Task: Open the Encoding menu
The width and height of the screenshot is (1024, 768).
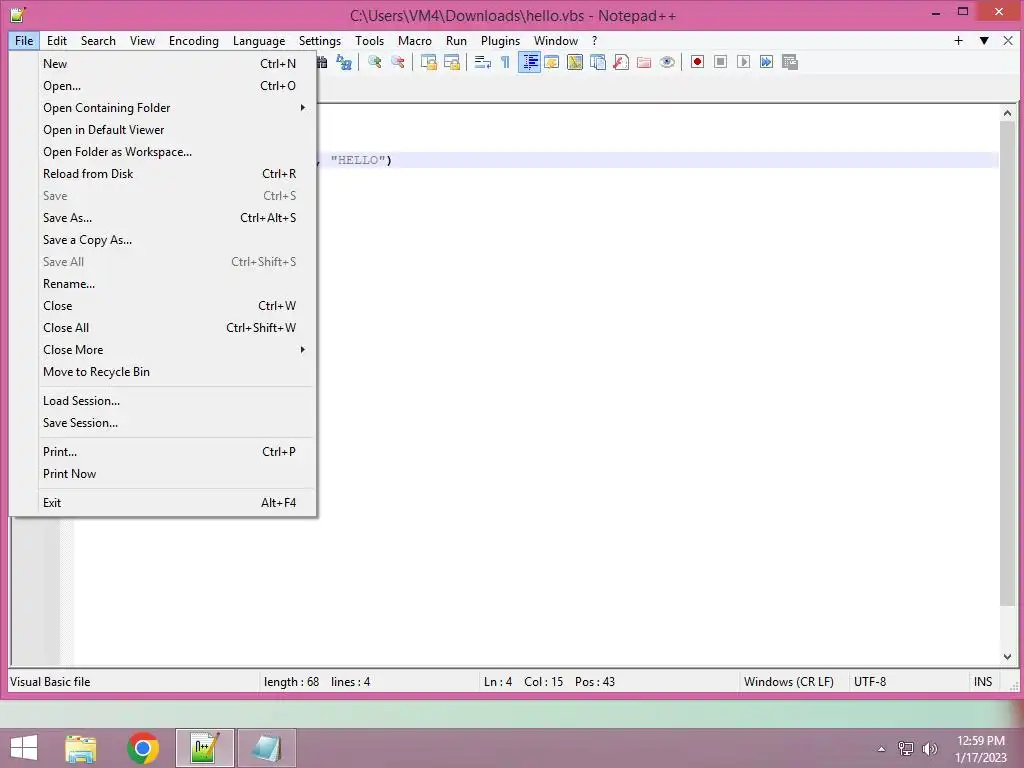Action: click(x=194, y=40)
